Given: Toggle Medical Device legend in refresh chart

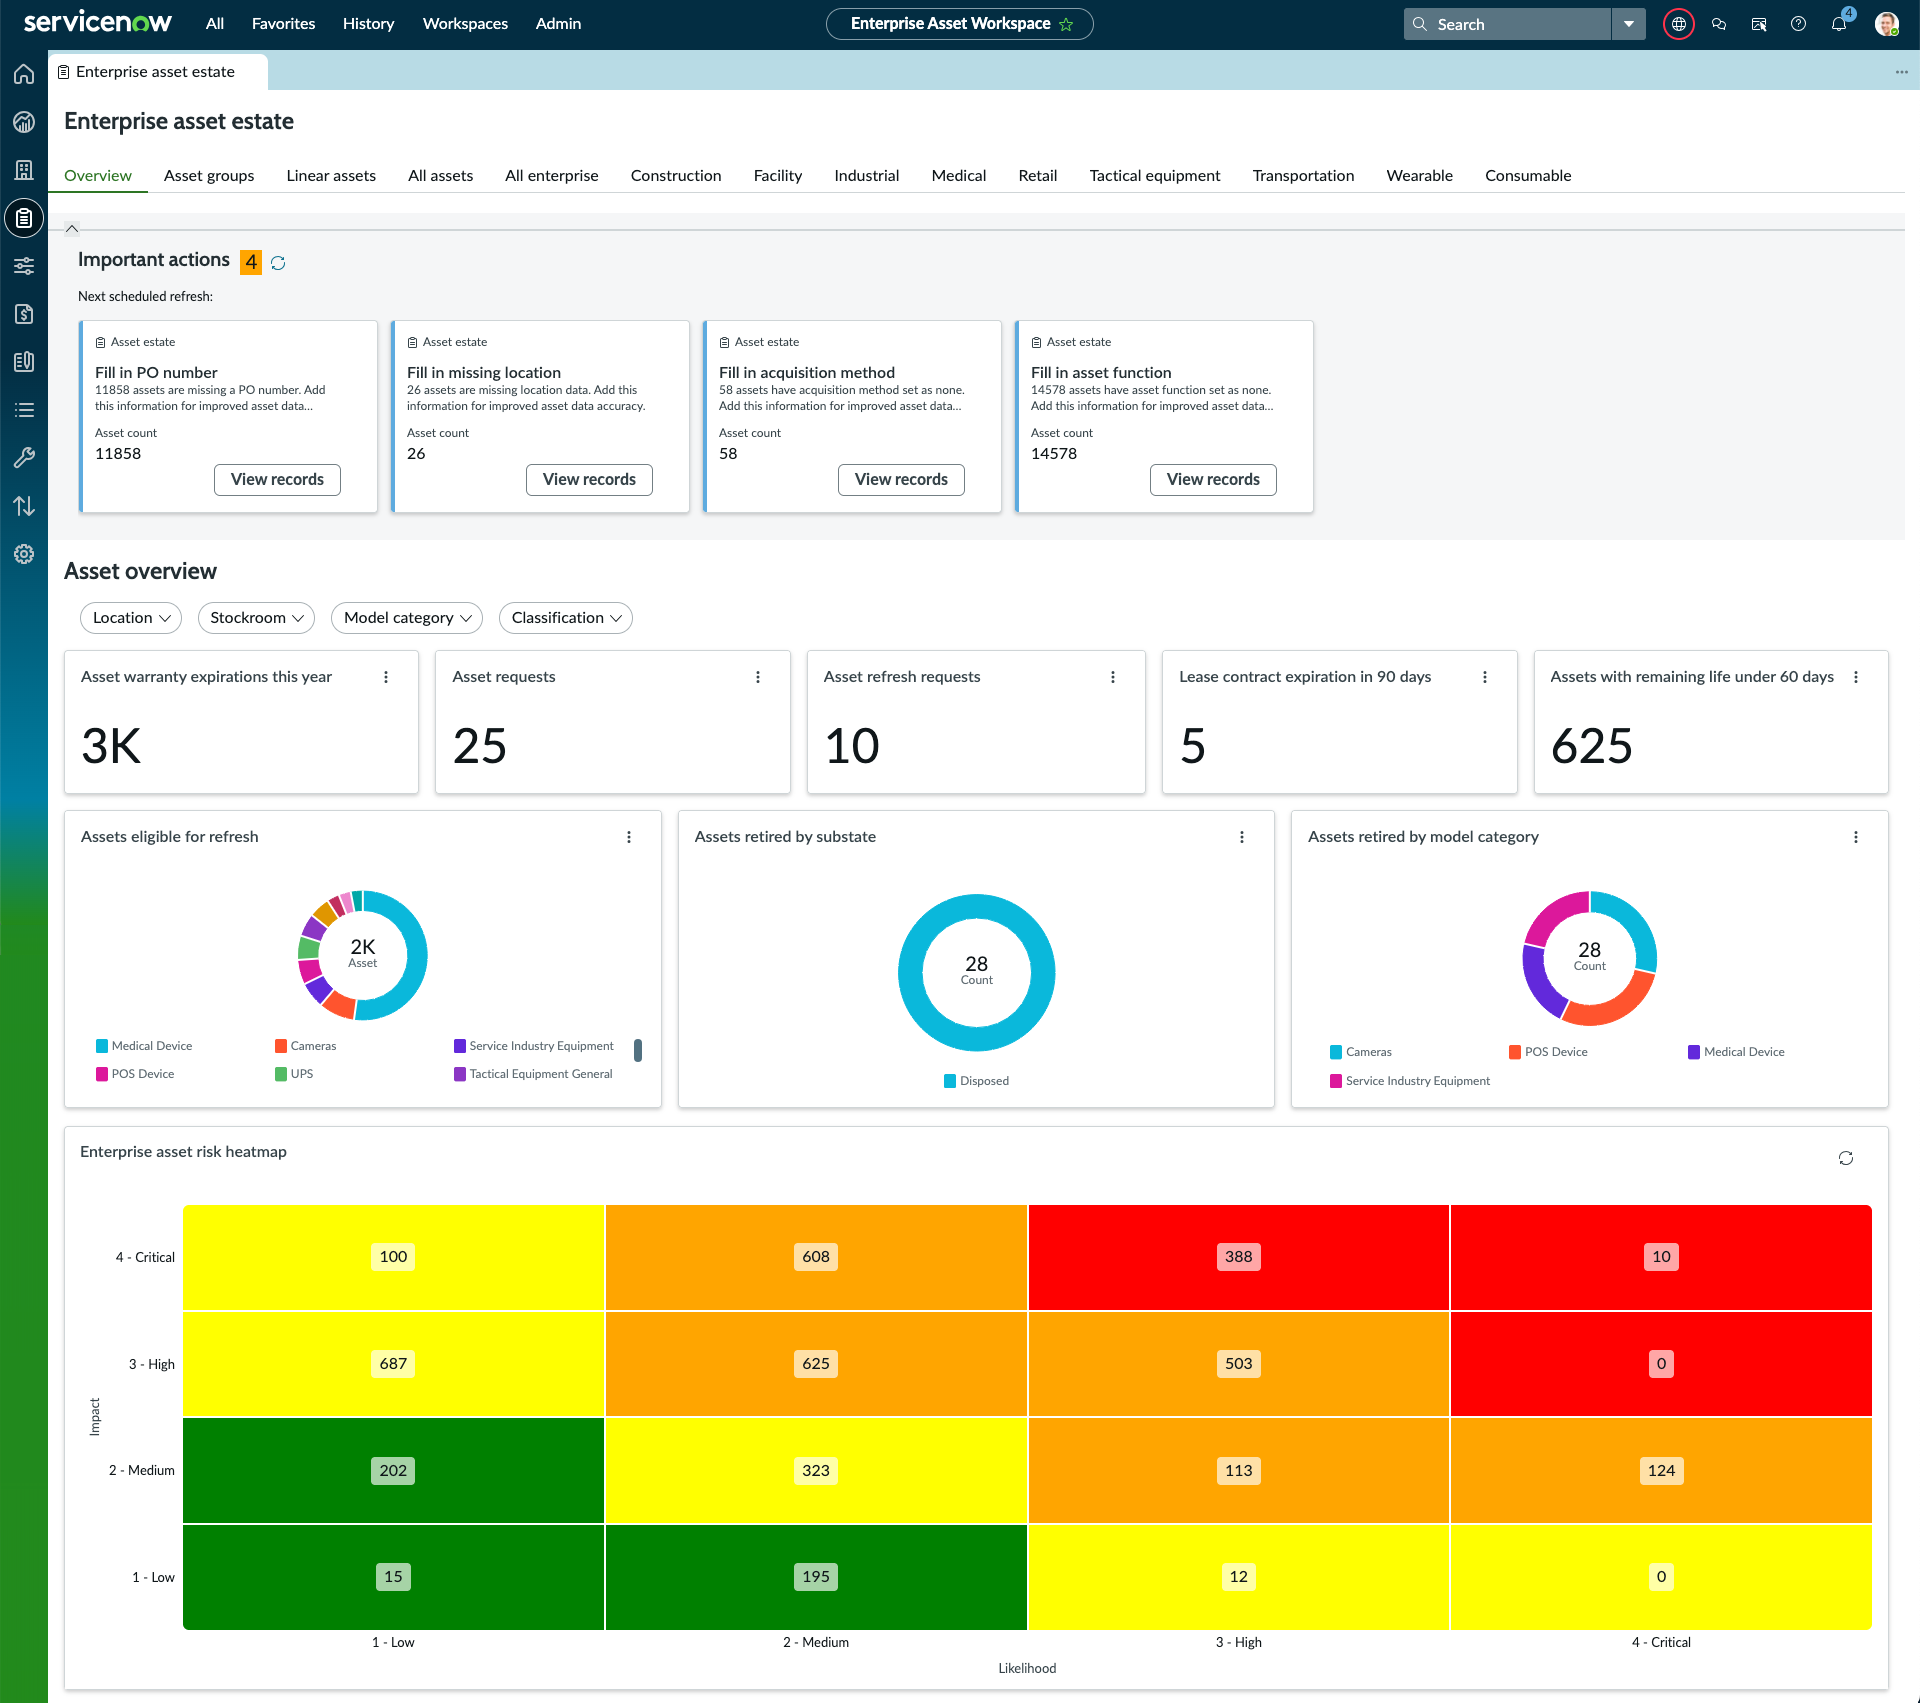Looking at the screenshot, I should 144,1046.
